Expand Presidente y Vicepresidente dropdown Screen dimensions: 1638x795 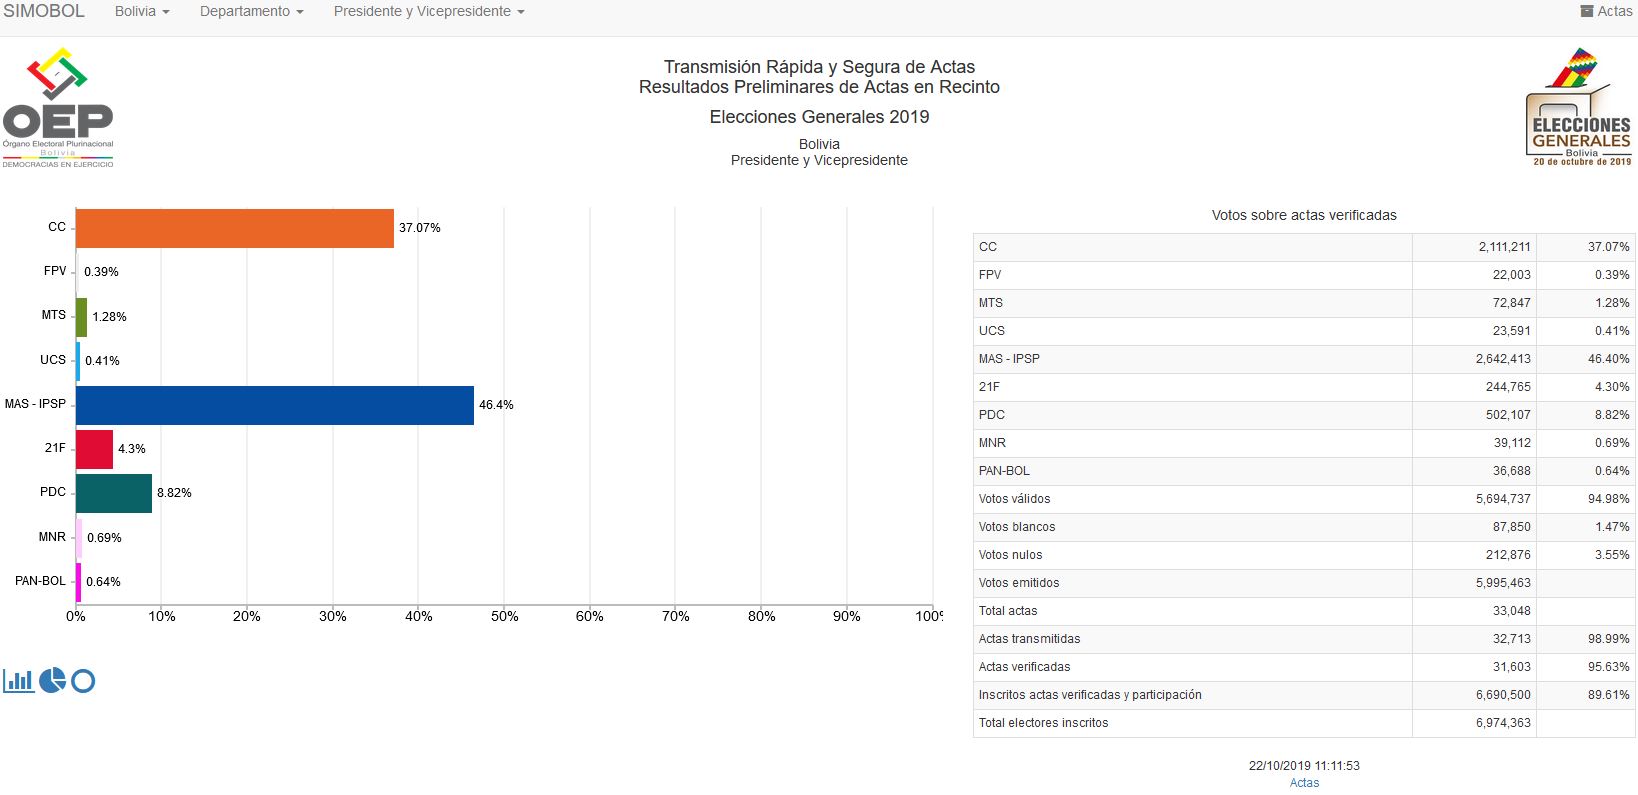tap(428, 11)
